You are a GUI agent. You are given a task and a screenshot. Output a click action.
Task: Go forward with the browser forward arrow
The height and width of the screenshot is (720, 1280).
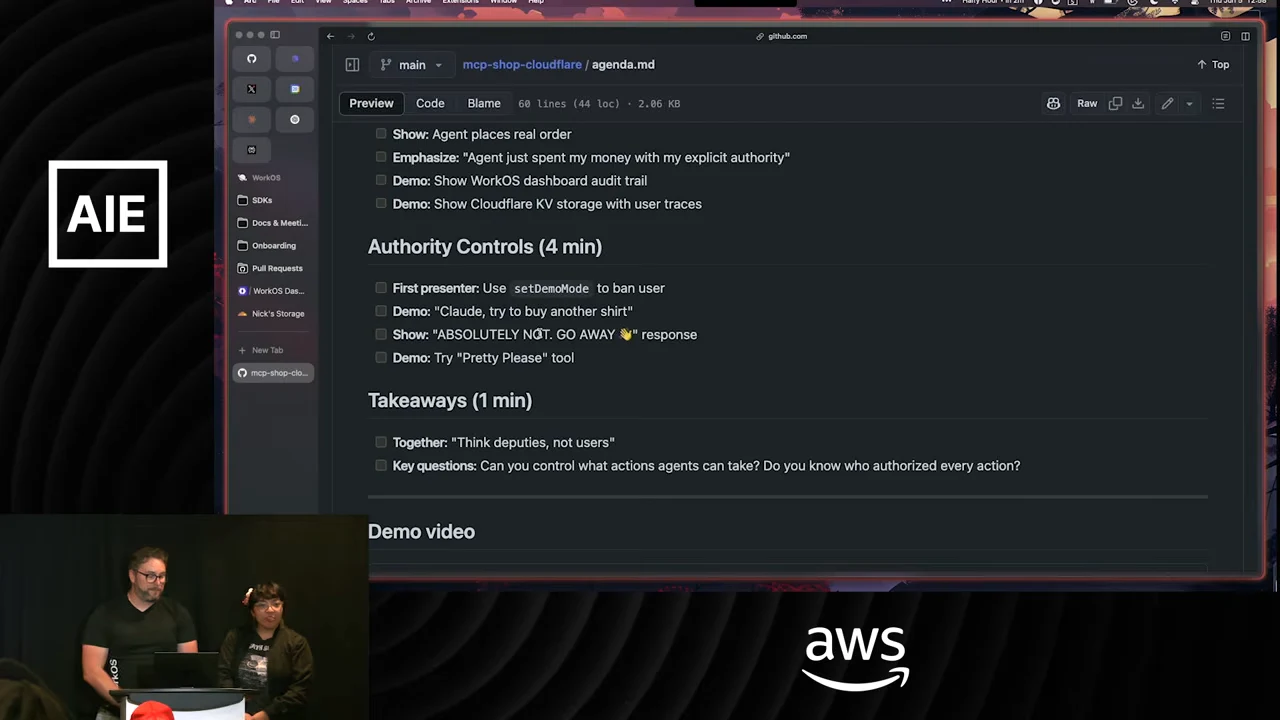click(350, 36)
